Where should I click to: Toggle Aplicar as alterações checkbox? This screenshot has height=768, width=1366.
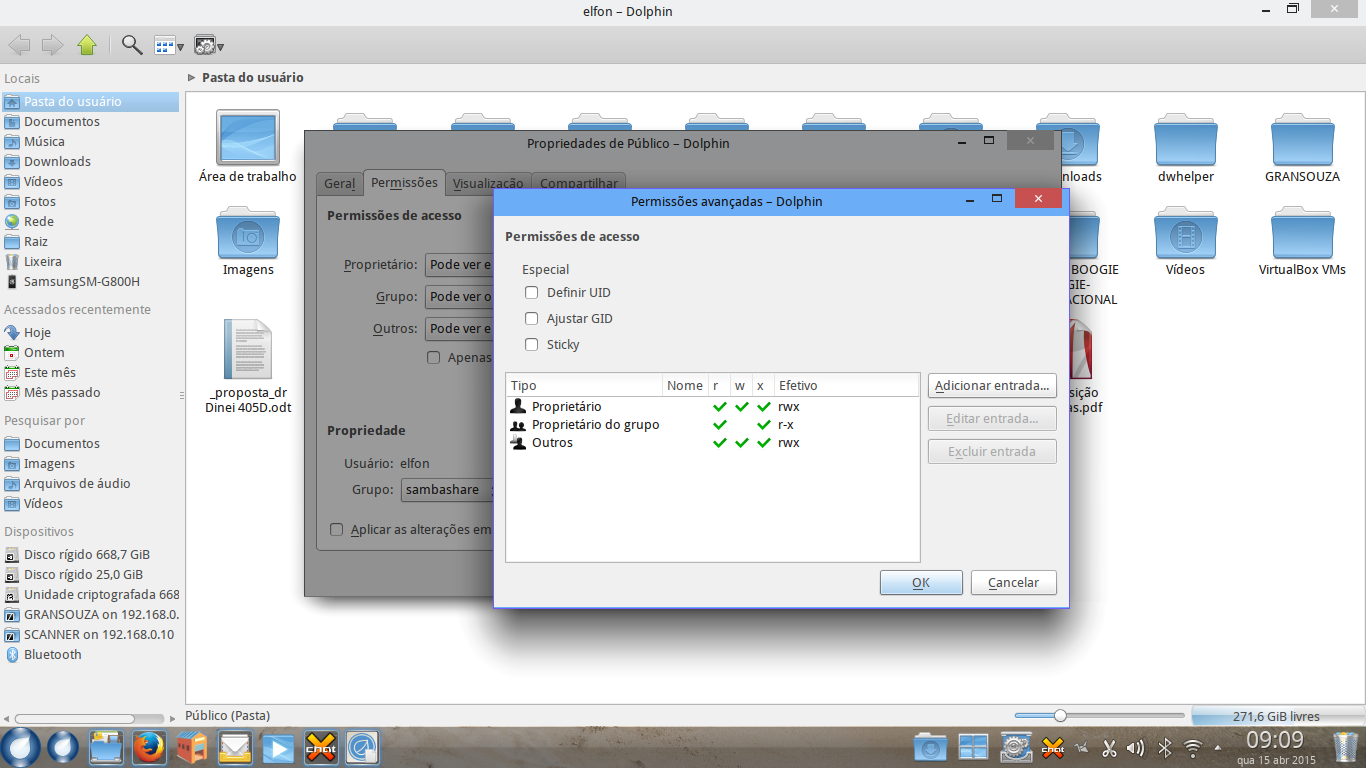coord(337,529)
